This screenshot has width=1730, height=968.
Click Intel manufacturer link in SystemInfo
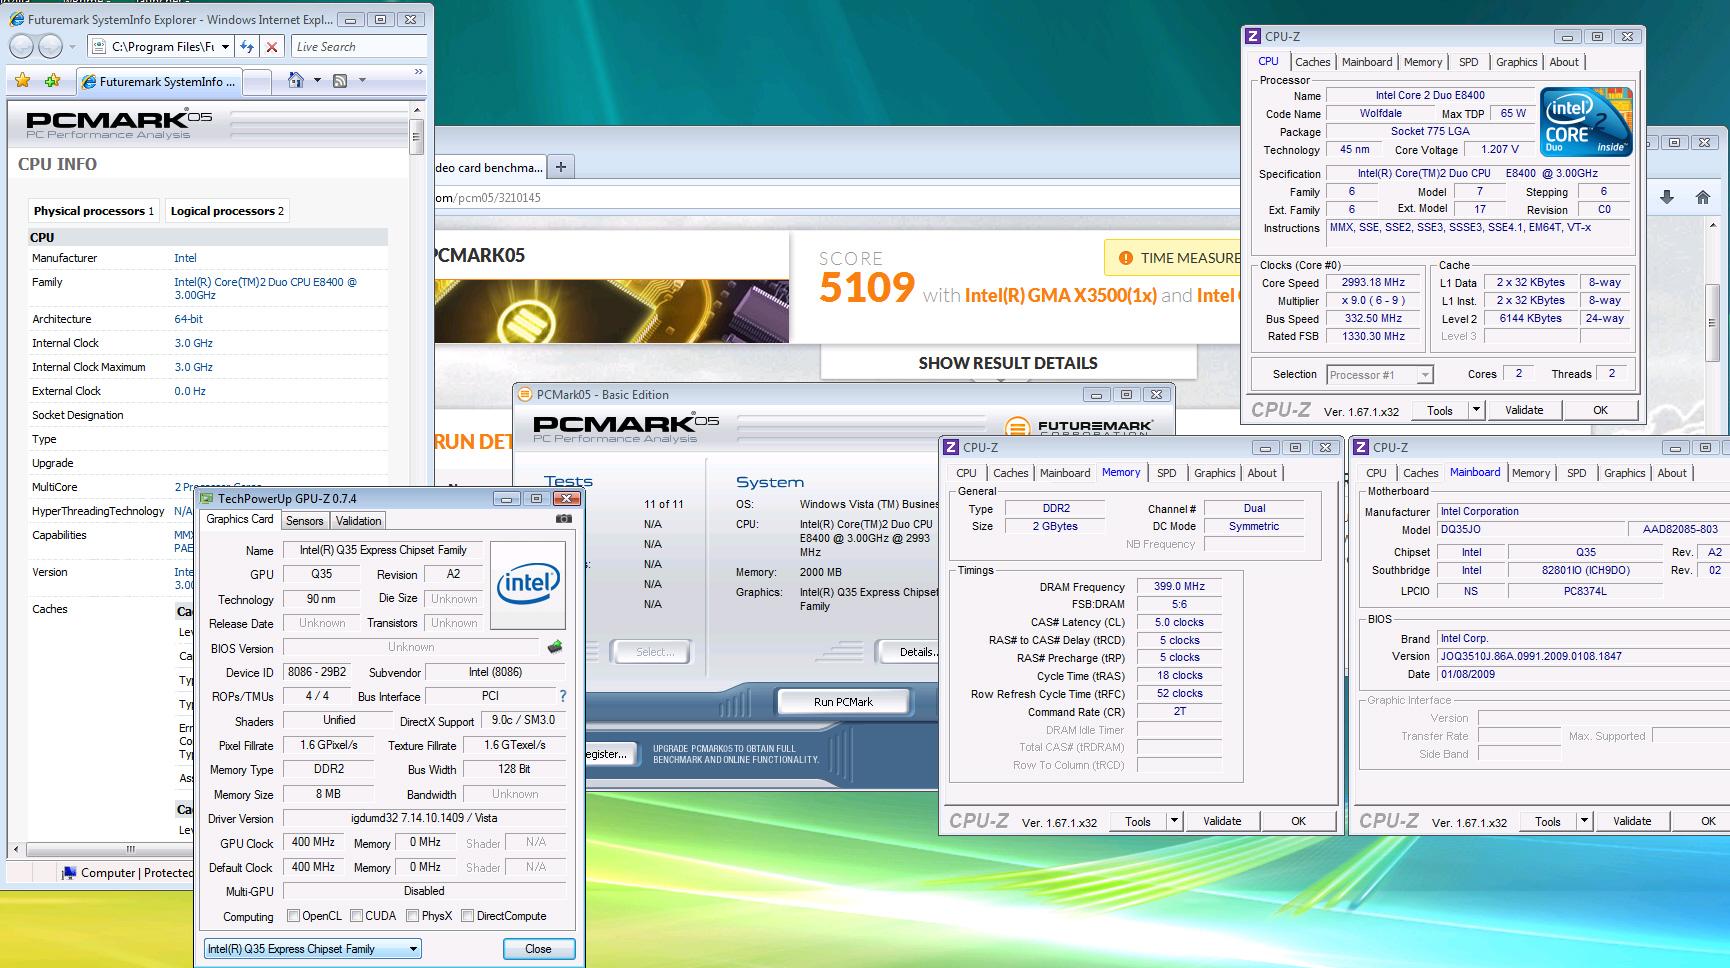pos(185,258)
